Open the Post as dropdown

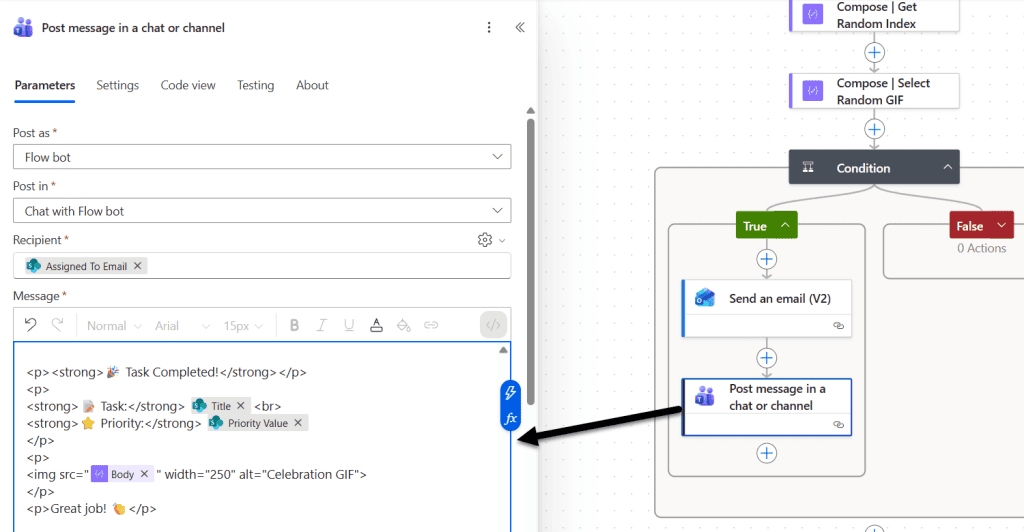click(x=262, y=157)
